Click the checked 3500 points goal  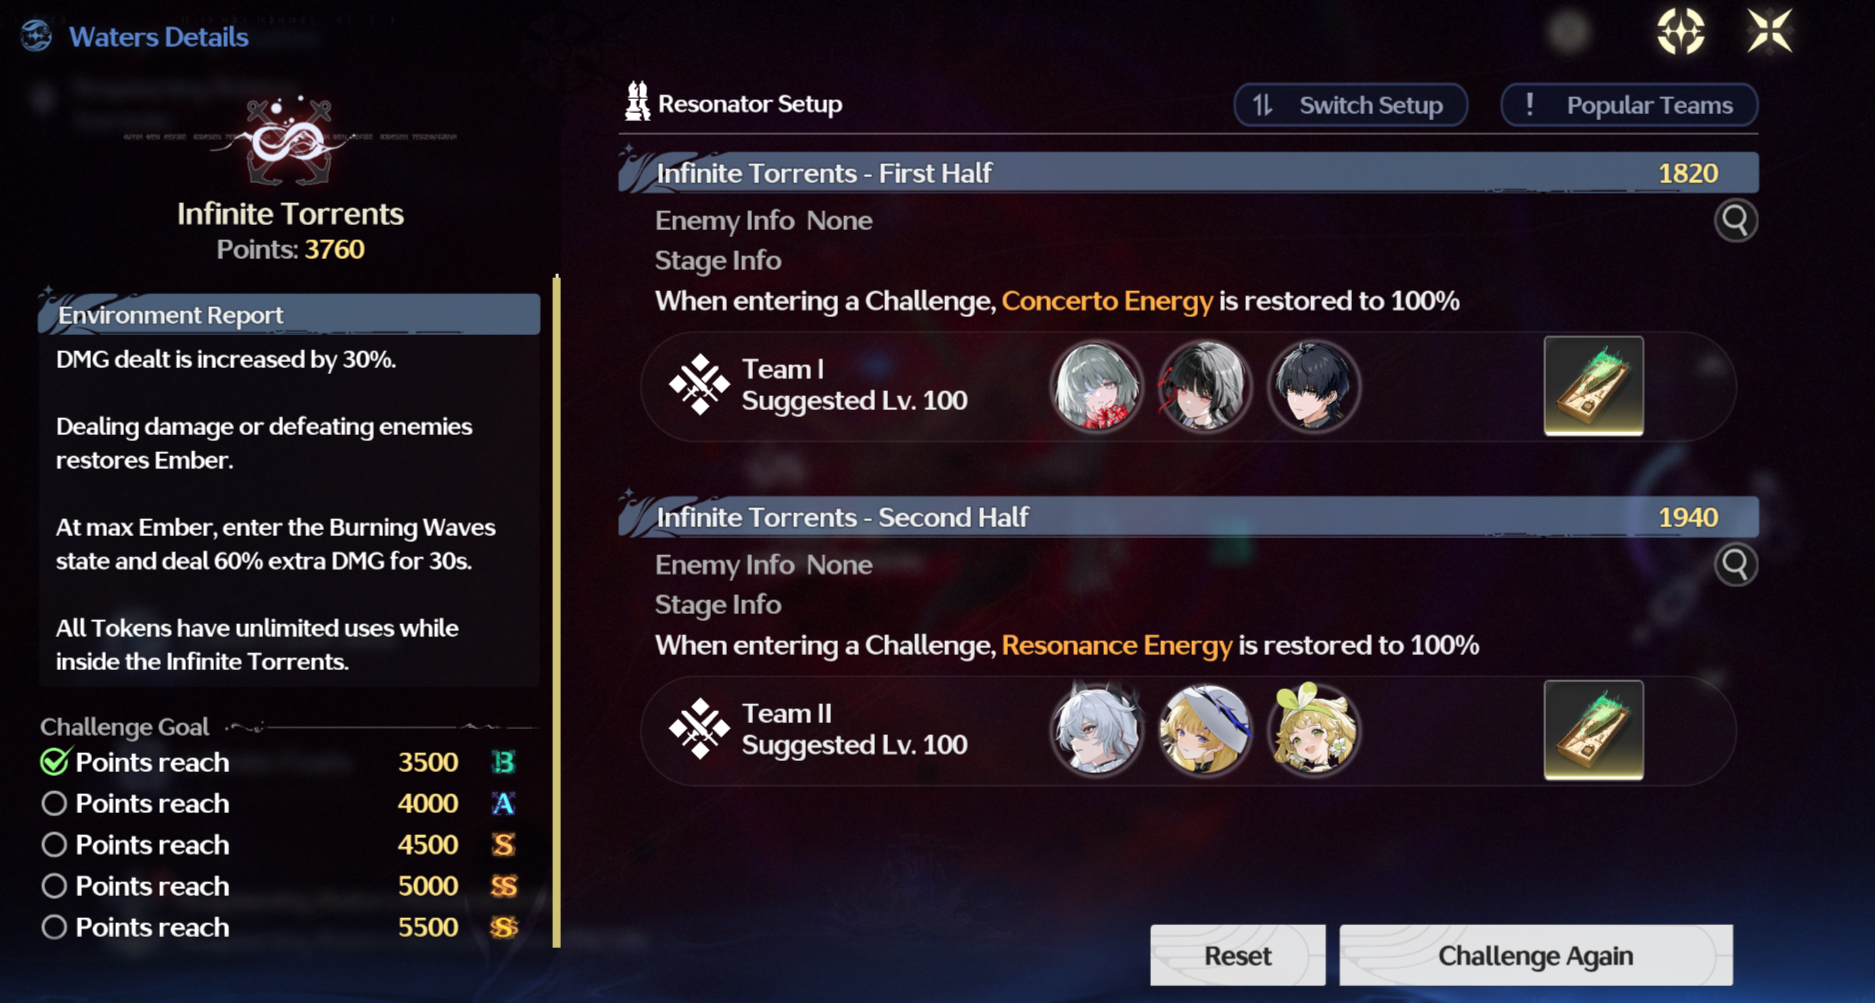tap(279, 762)
